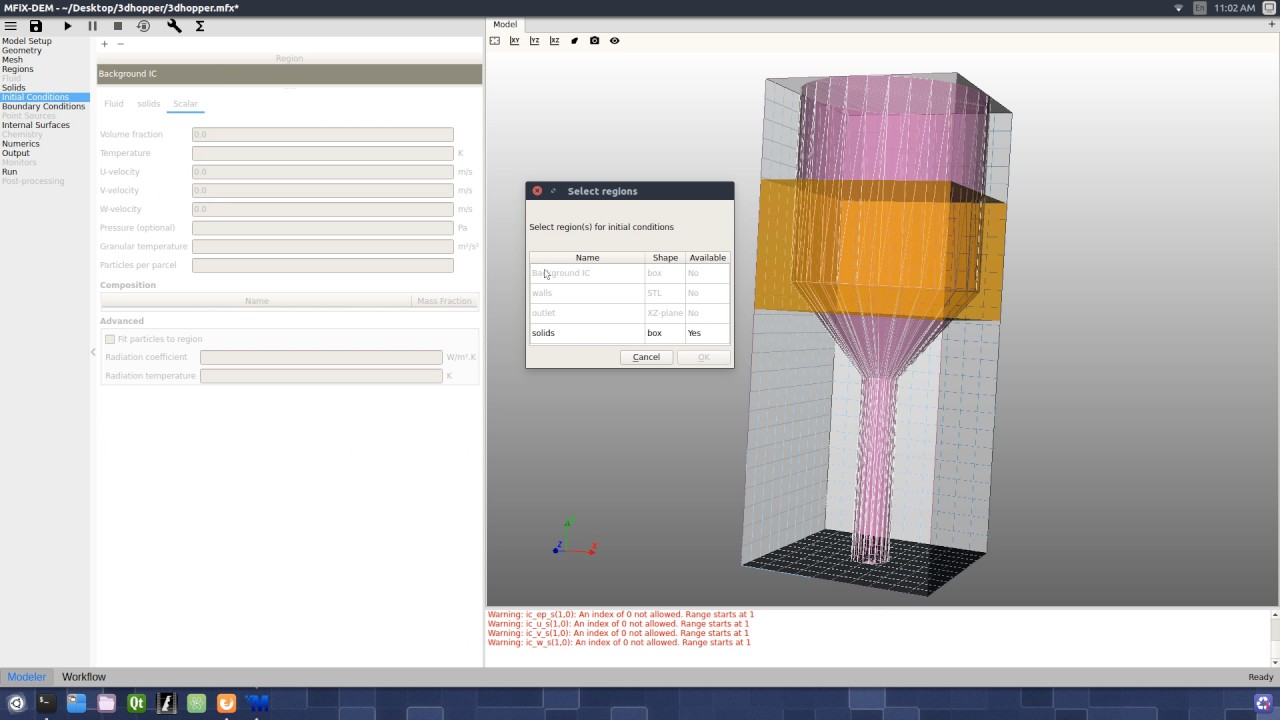Click the reset simulation icon
Screen dimensions: 1280x720
(x=143, y=26)
